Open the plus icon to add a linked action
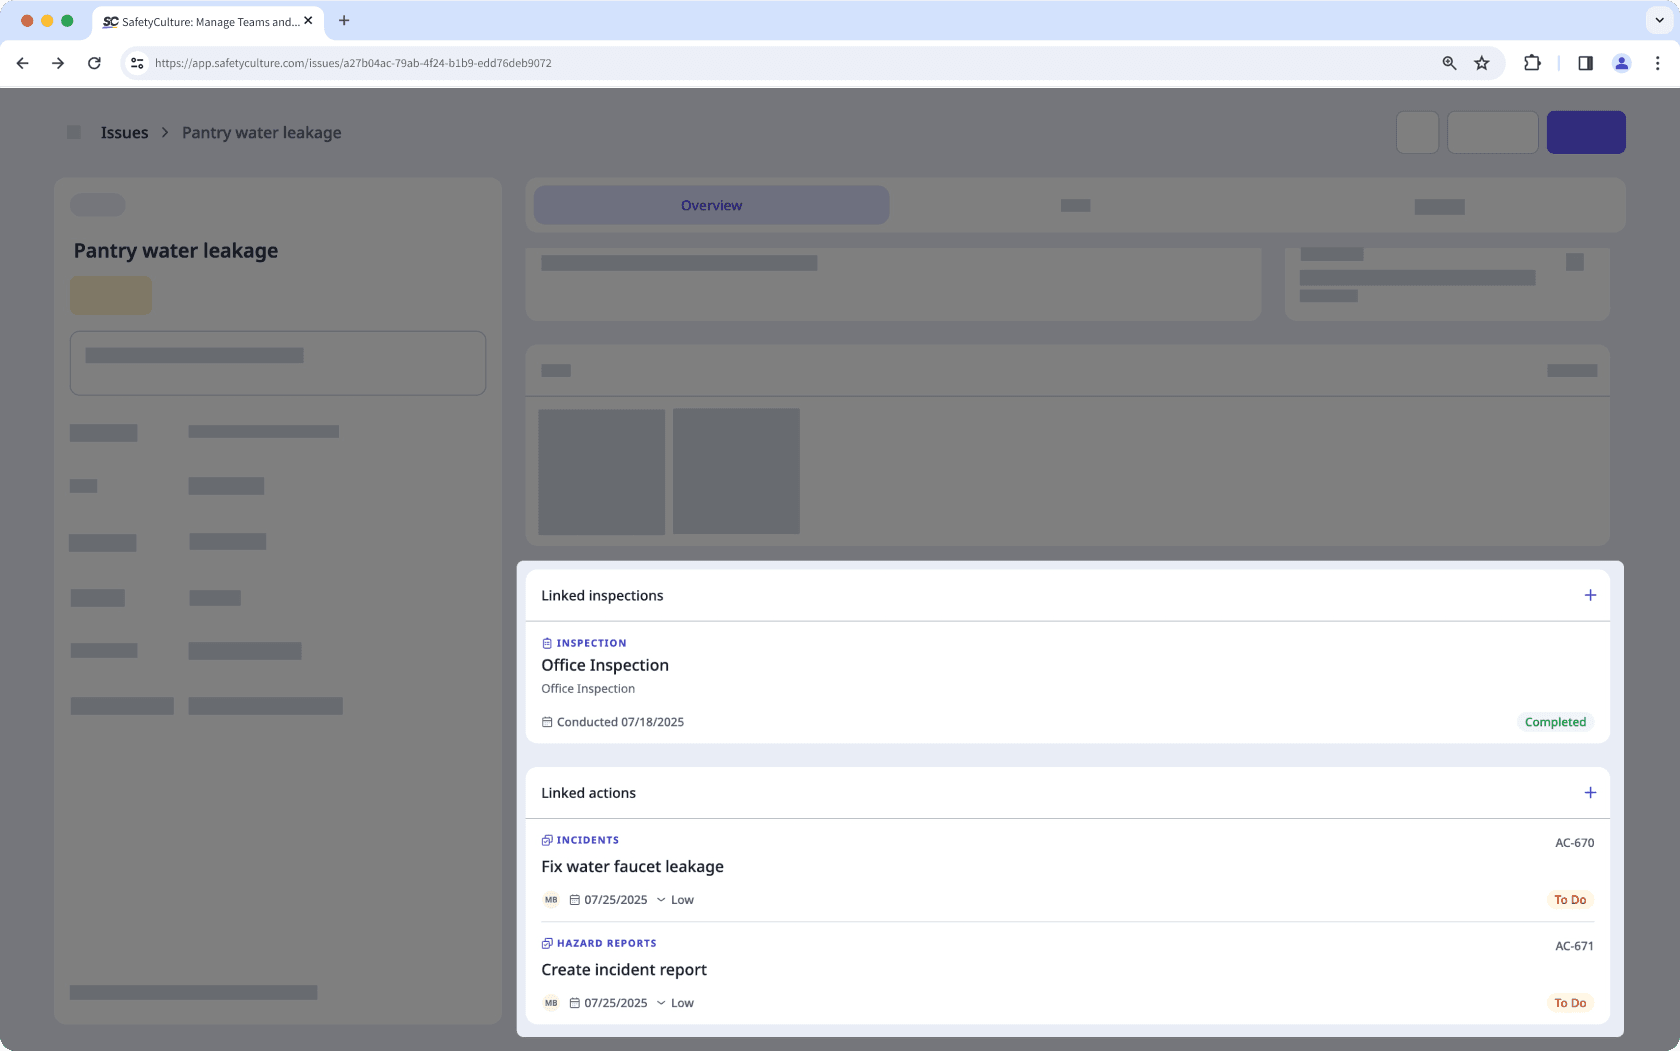This screenshot has height=1051, width=1680. pos(1590,792)
